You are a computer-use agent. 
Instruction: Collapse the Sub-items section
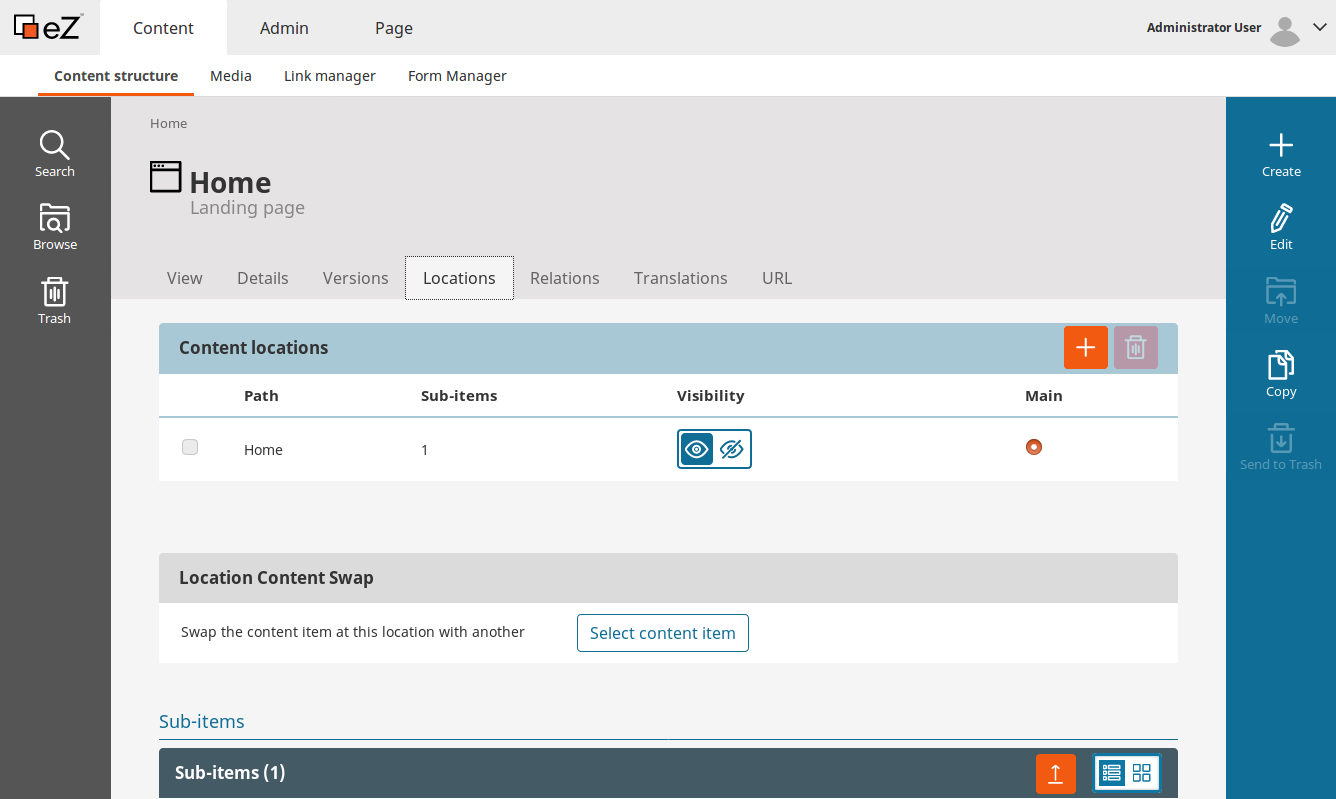(x=201, y=721)
